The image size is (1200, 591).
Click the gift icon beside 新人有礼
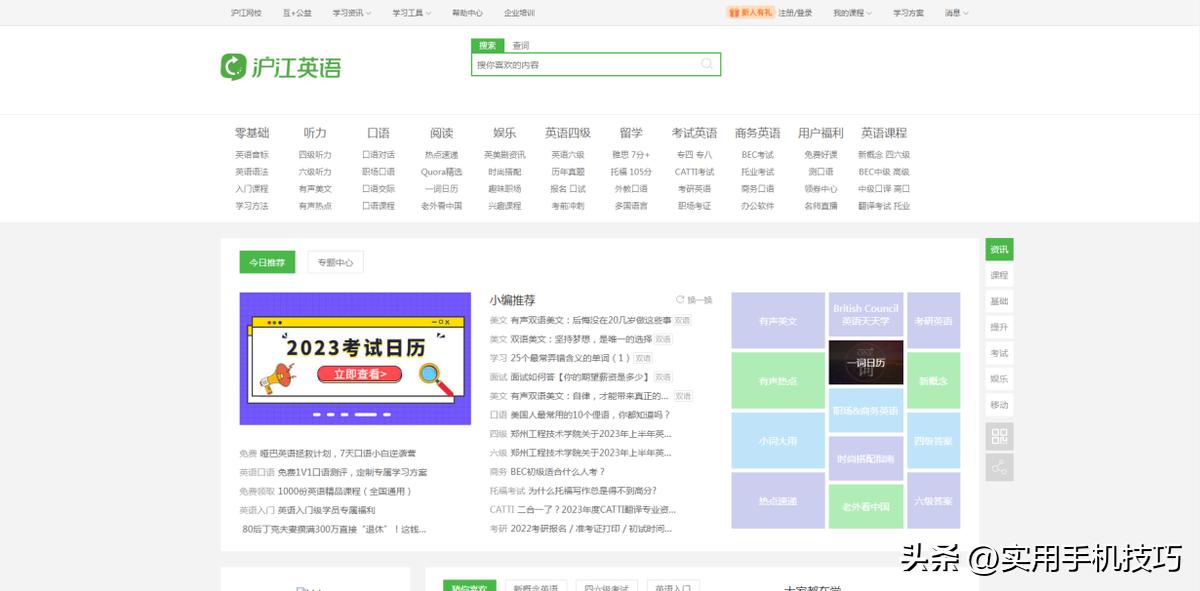click(735, 13)
